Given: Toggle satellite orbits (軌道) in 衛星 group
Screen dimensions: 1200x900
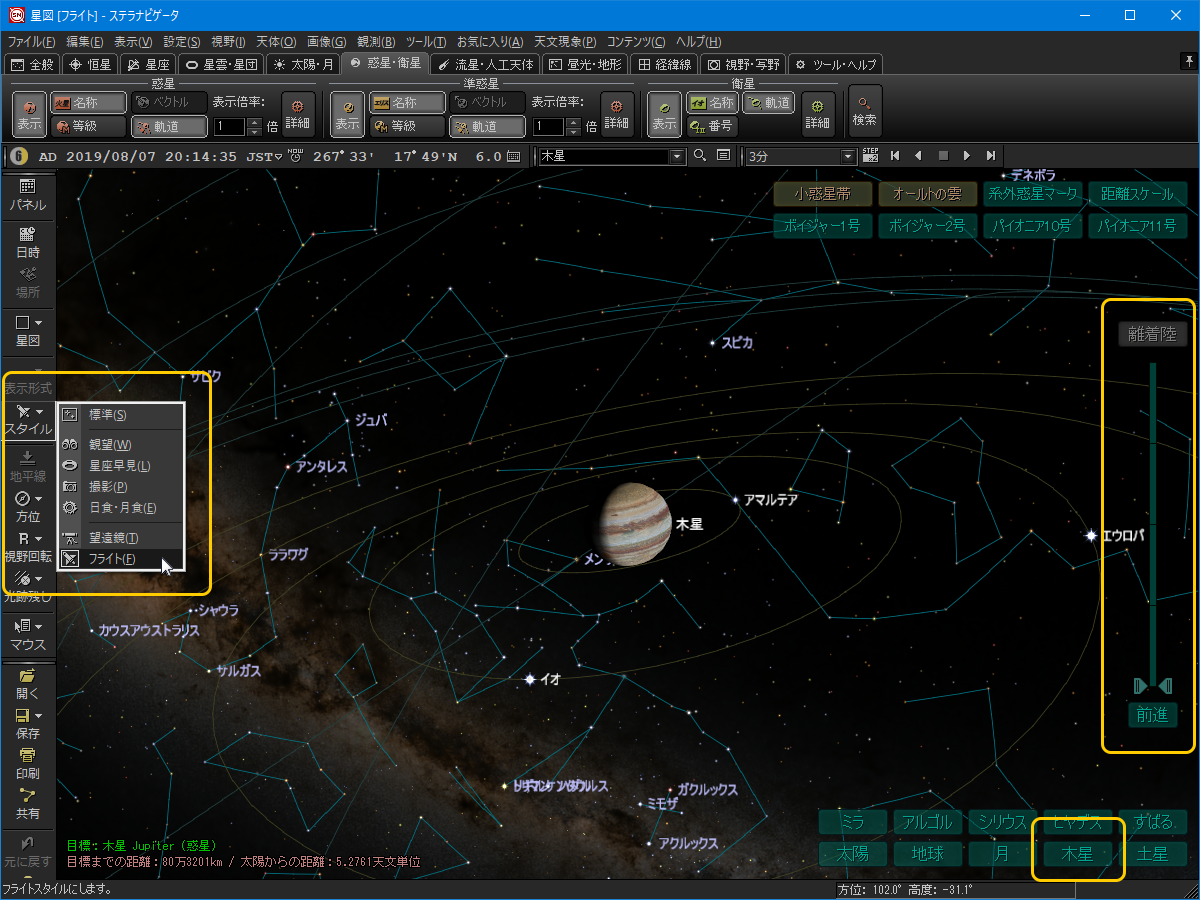Looking at the screenshot, I should click(x=768, y=103).
